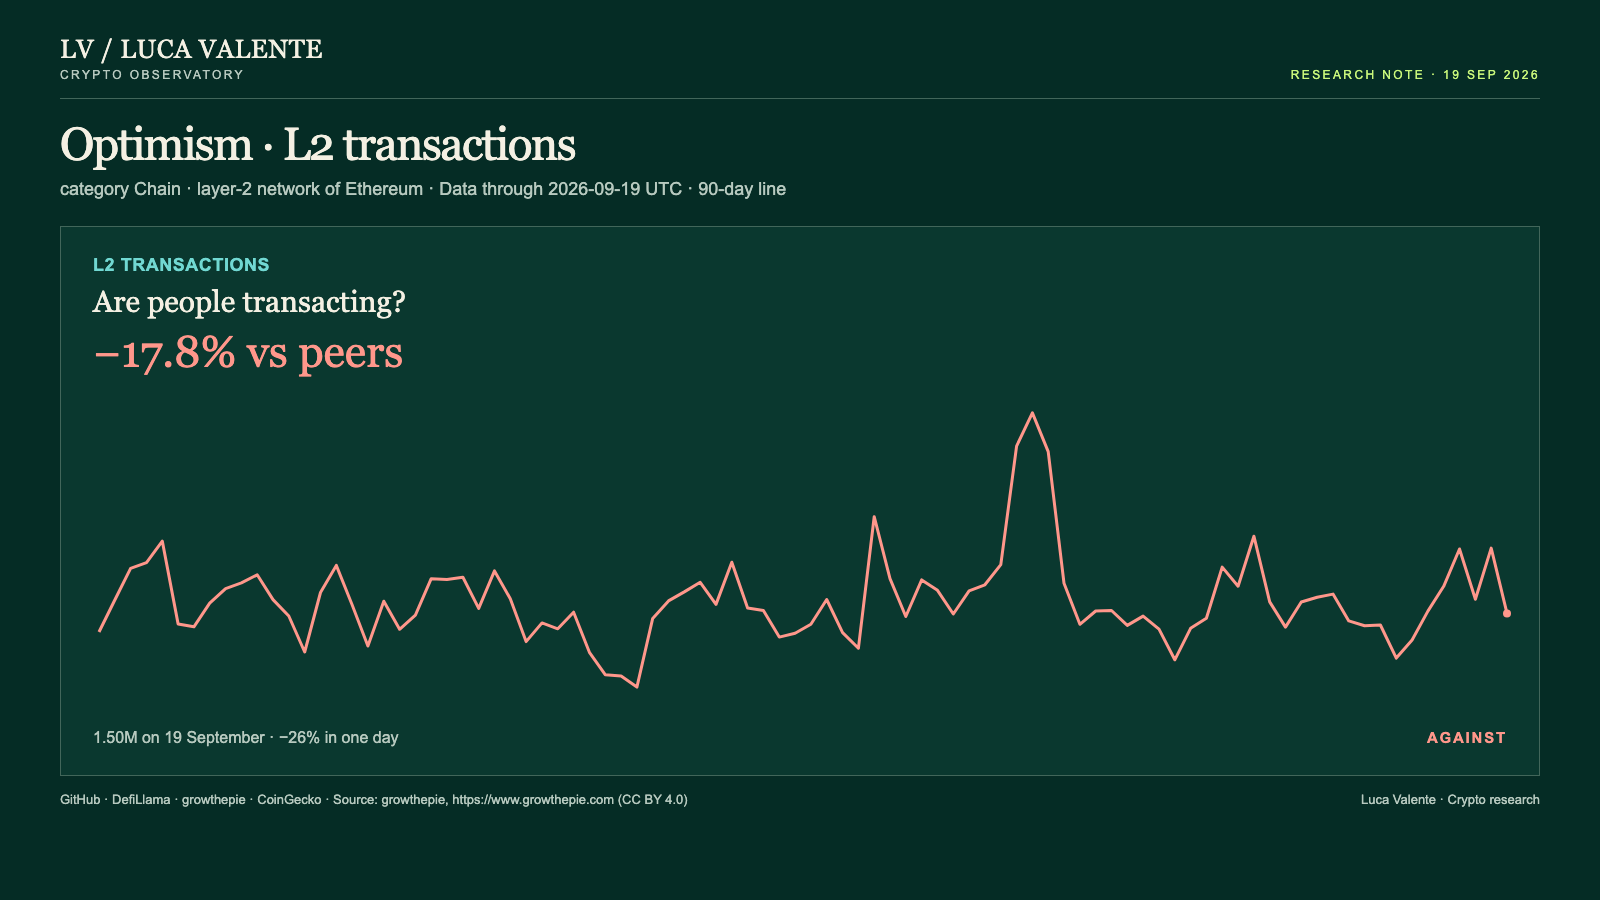Click the 'category Chain' subtitle line
1600x900 pixels.
coord(423,189)
